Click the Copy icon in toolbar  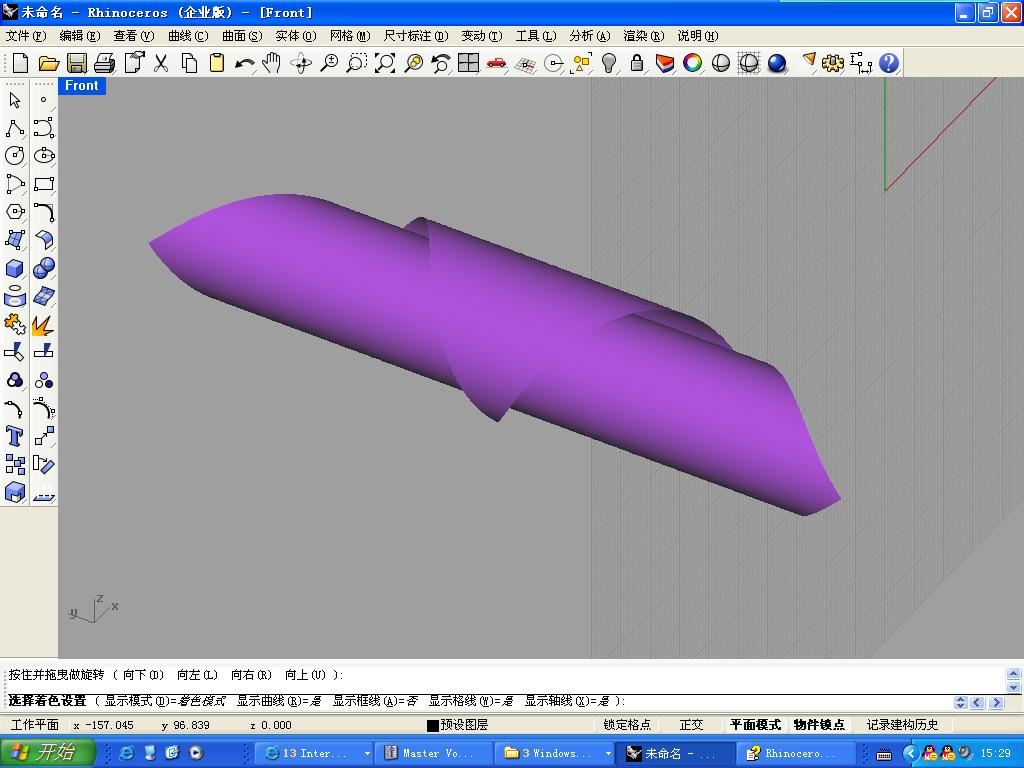click(x=189, y=63)
